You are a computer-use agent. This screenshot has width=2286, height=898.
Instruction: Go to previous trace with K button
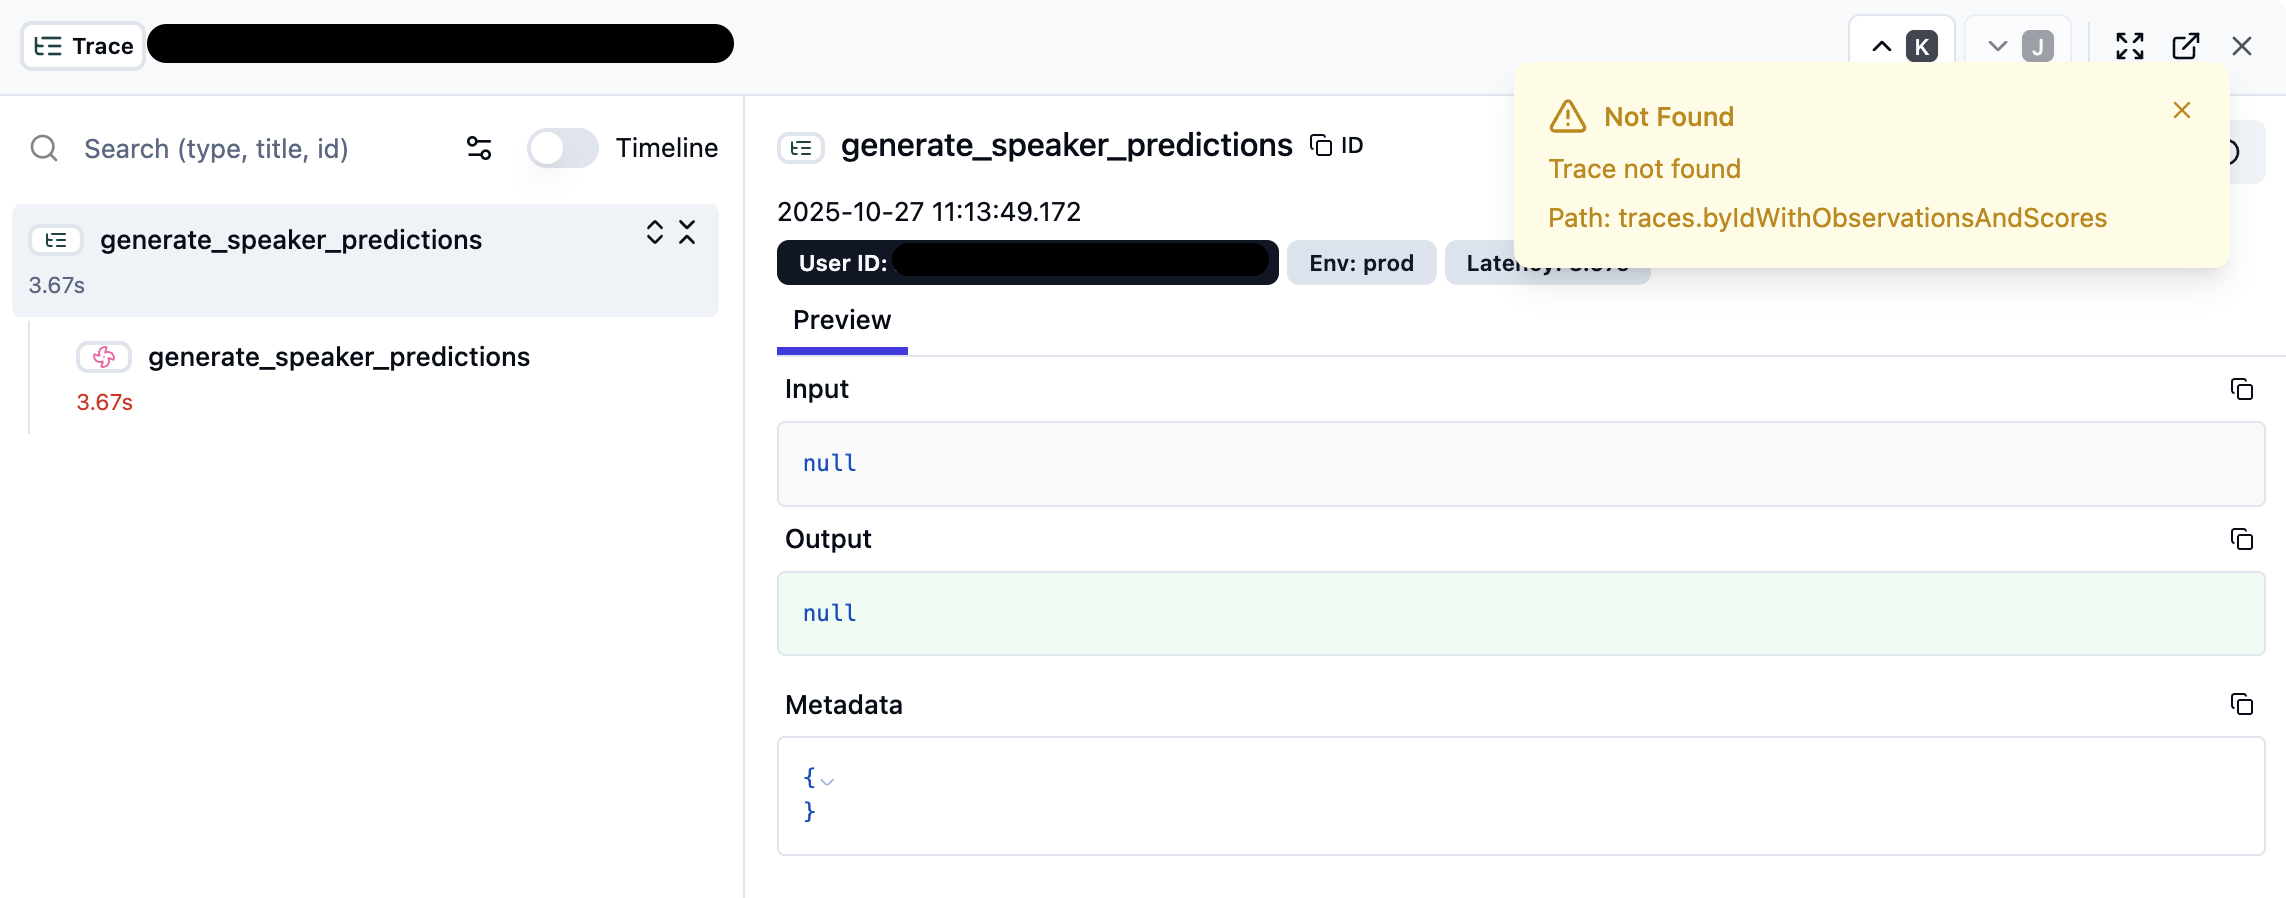pyautogui.click(x=1901, y=46)
